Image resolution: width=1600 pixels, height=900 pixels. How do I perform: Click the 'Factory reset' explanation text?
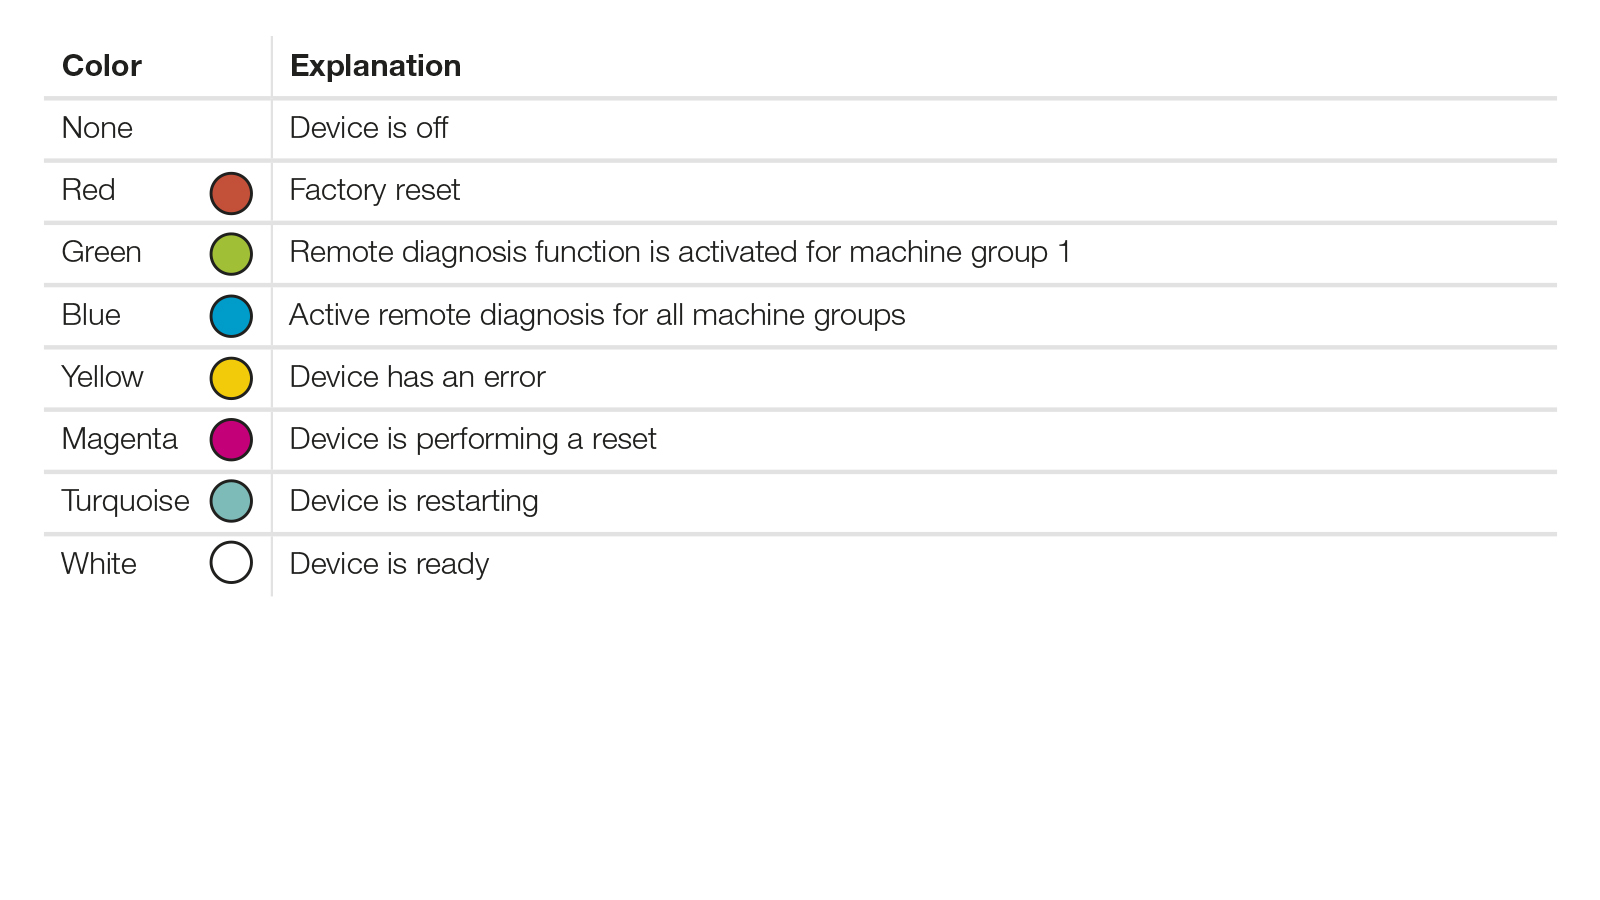374,190
